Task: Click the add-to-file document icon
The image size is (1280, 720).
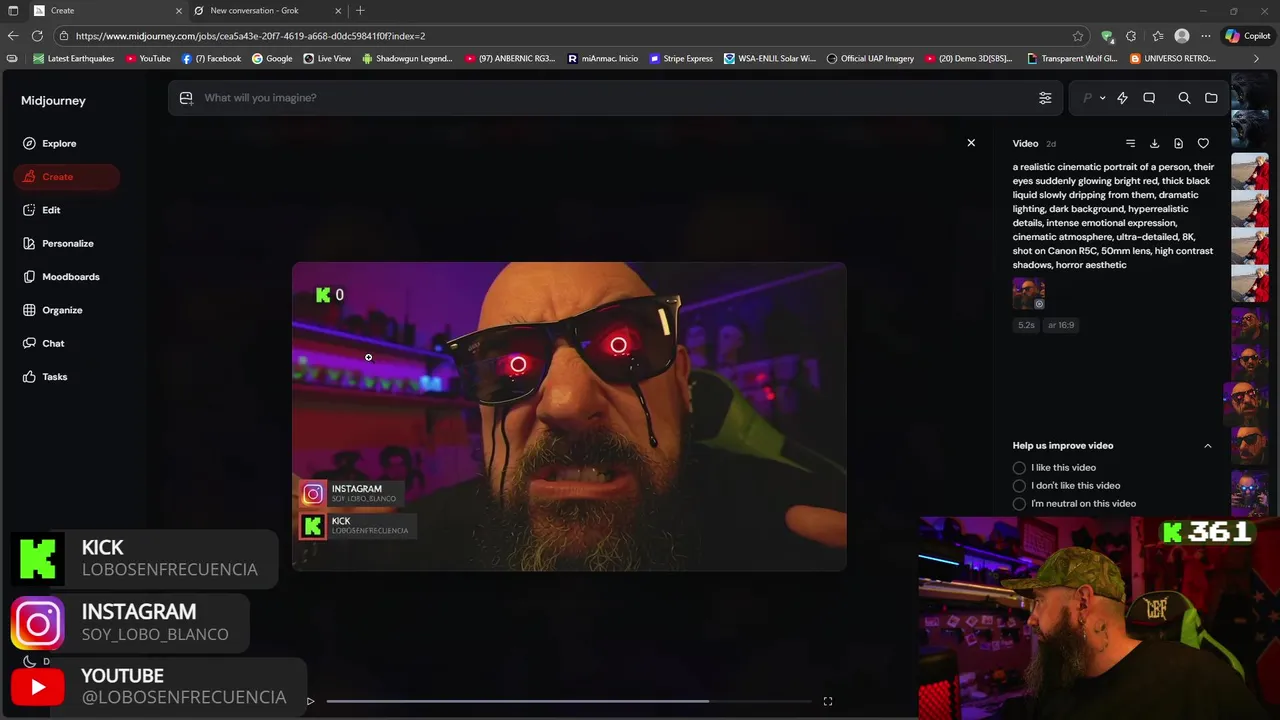Action: coord(1178,144)
